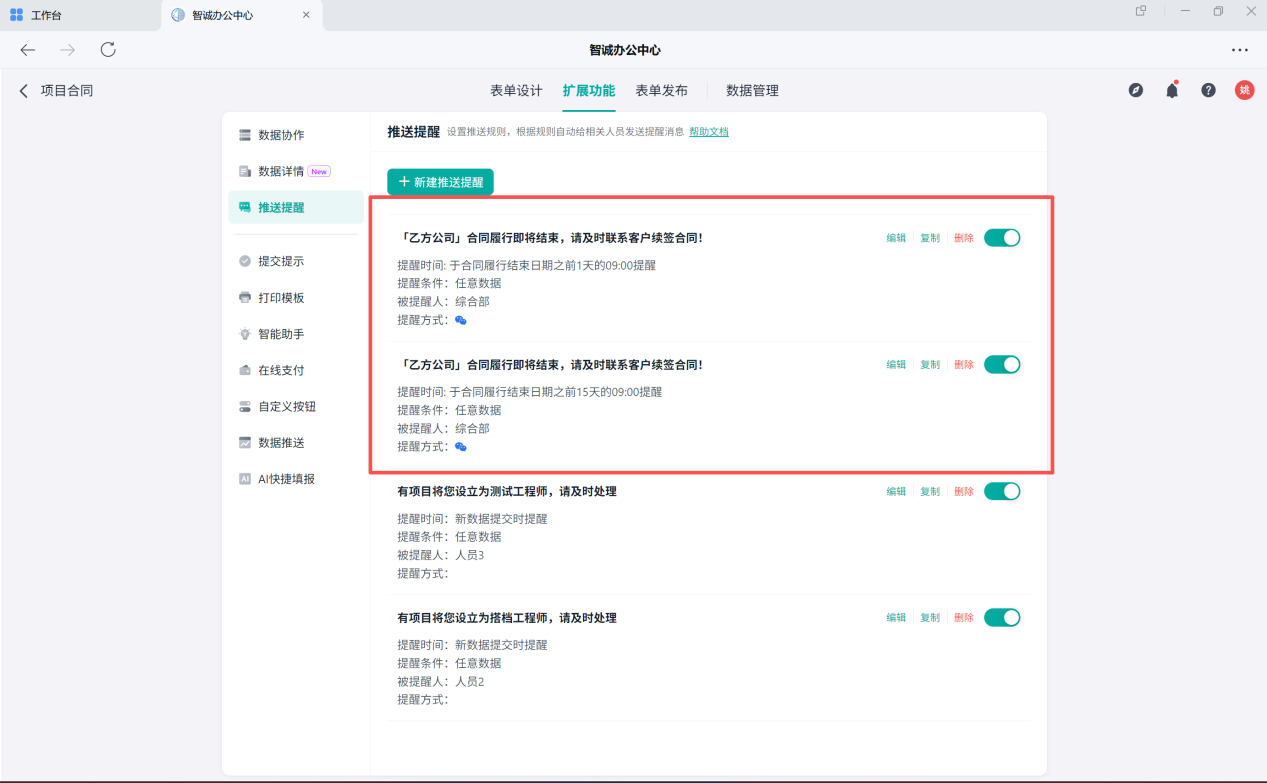Click 智诚办公中心 page title
1267x783 pixels.
pos(625,50)
